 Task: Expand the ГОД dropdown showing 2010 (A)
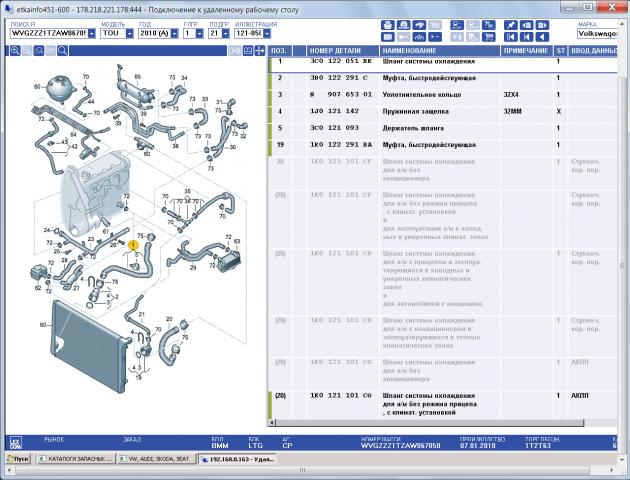(x=174, y=33)
